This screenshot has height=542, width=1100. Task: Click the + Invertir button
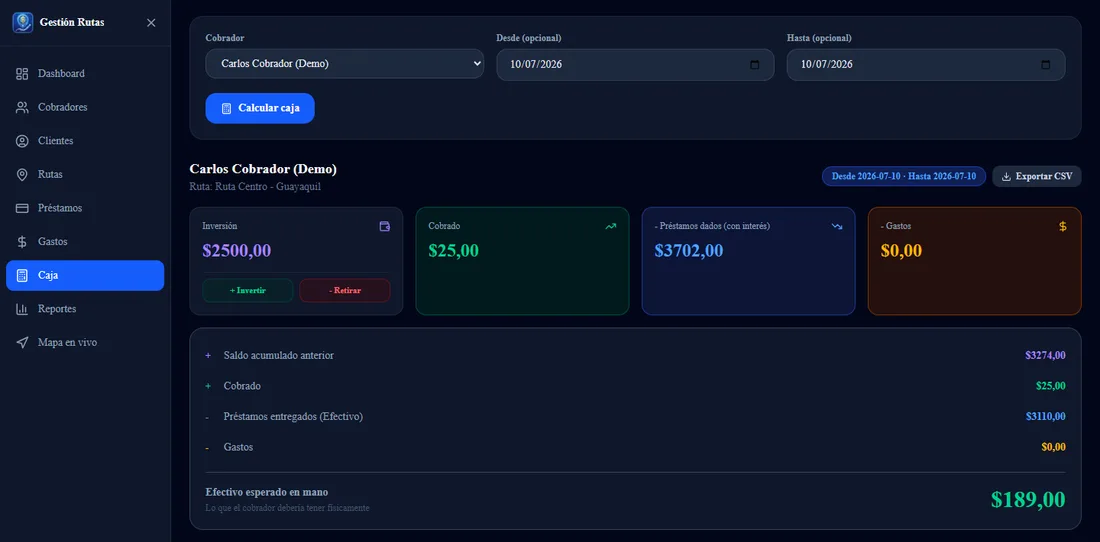pyautogui.click(x=248, y=290)
